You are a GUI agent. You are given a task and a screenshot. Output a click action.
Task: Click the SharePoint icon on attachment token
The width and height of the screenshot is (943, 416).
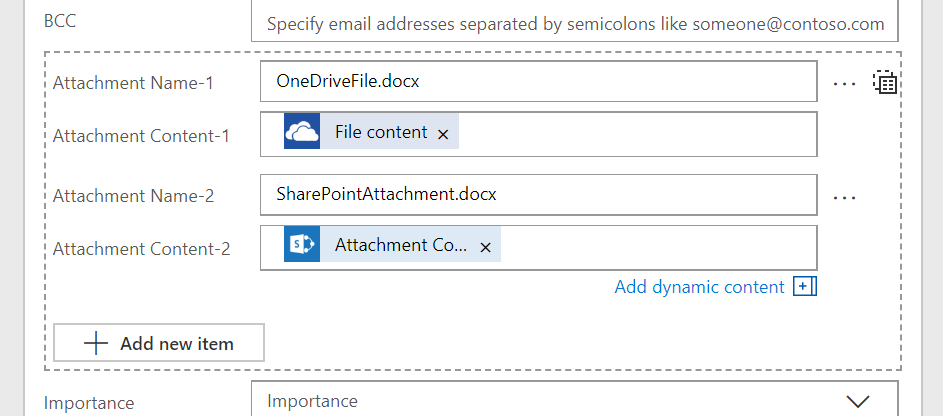pyautogui.click(x=302, y=245)
